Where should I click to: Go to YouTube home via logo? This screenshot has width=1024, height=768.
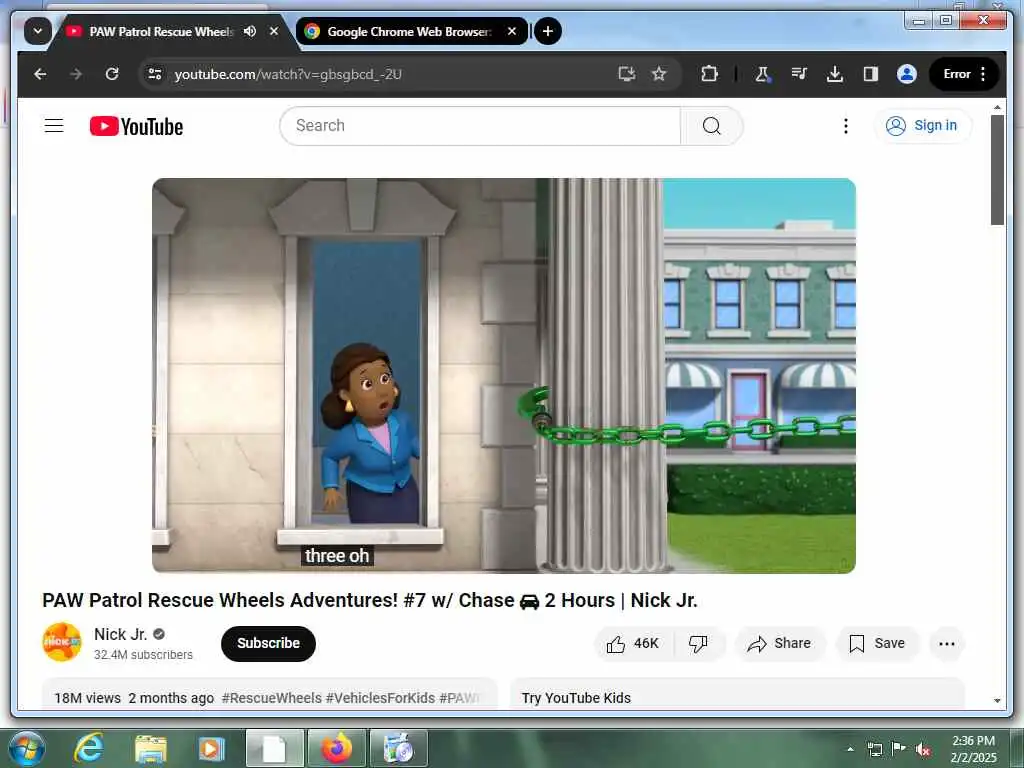coord(136,126)
